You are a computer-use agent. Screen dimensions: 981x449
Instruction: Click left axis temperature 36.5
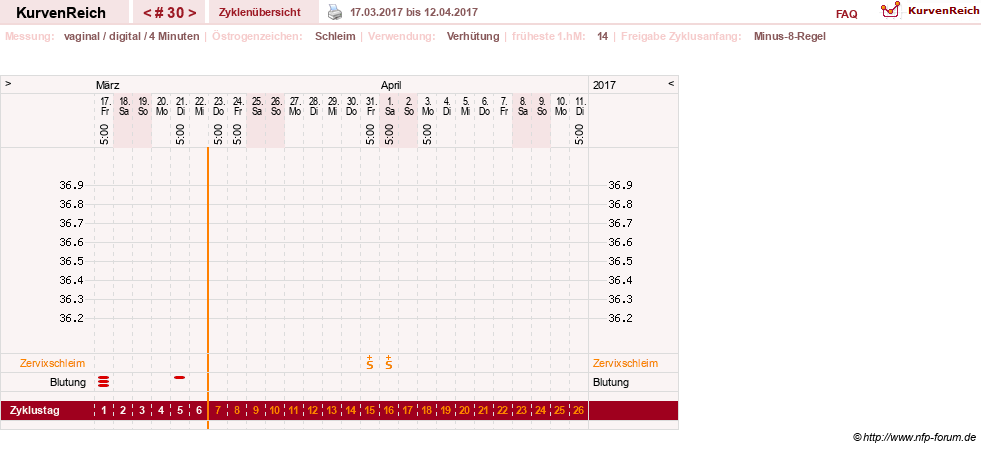click(x=71, y=261)
